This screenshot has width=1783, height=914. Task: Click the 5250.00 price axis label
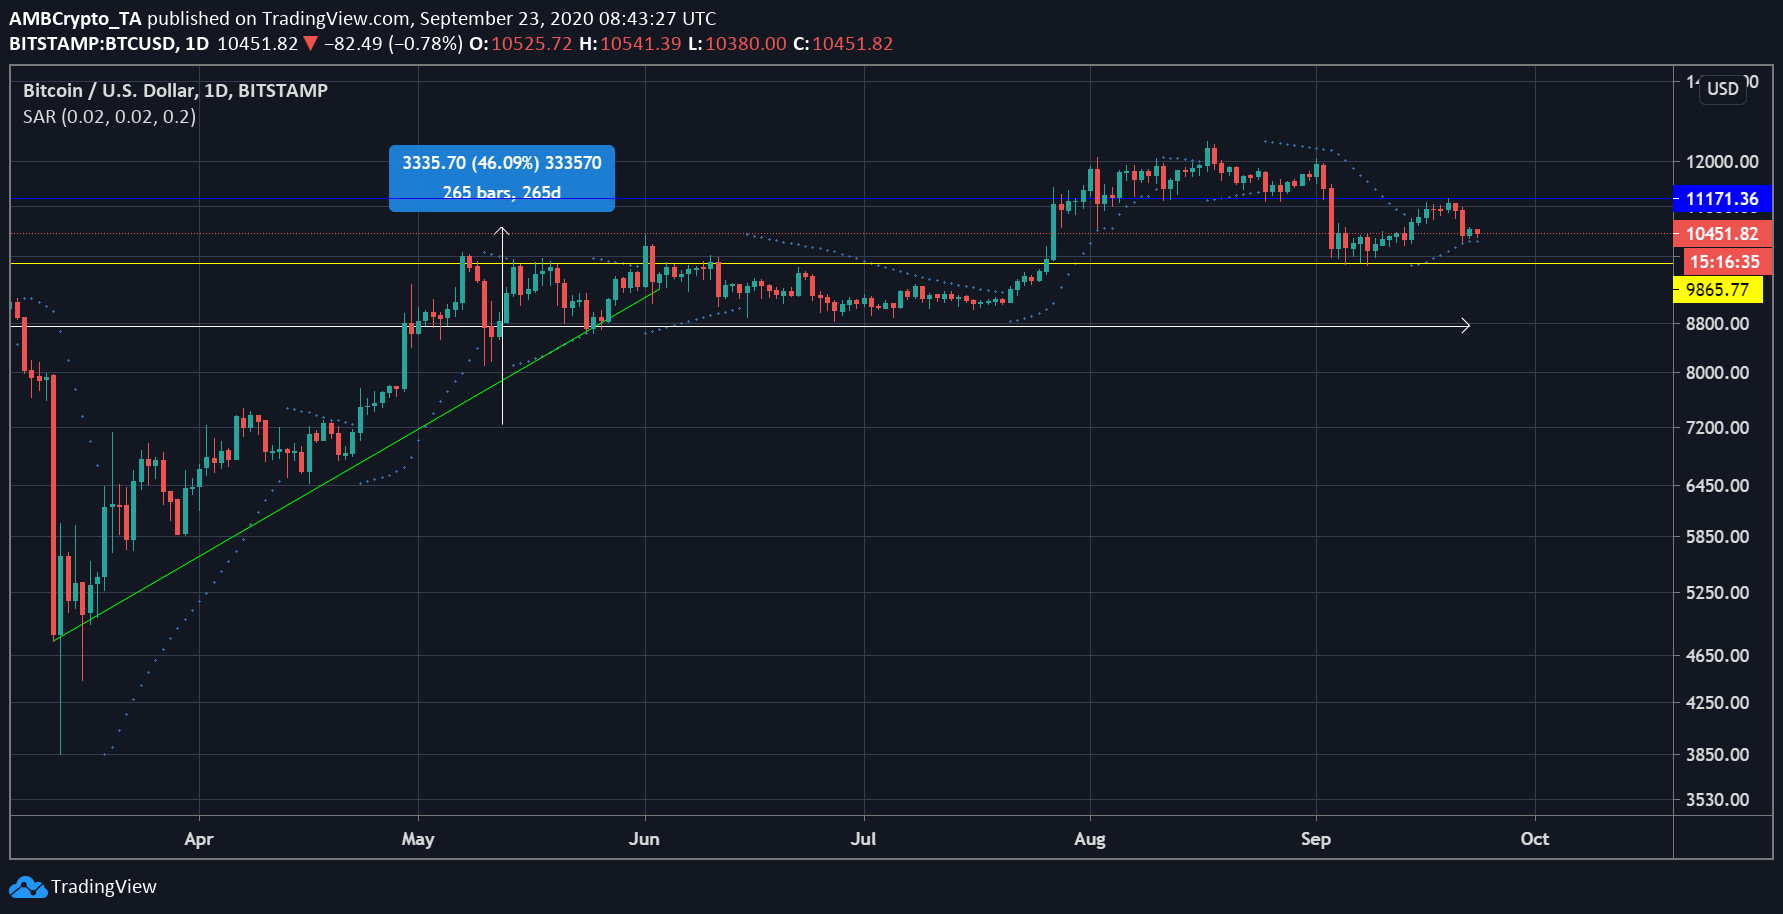point(1717,593)
